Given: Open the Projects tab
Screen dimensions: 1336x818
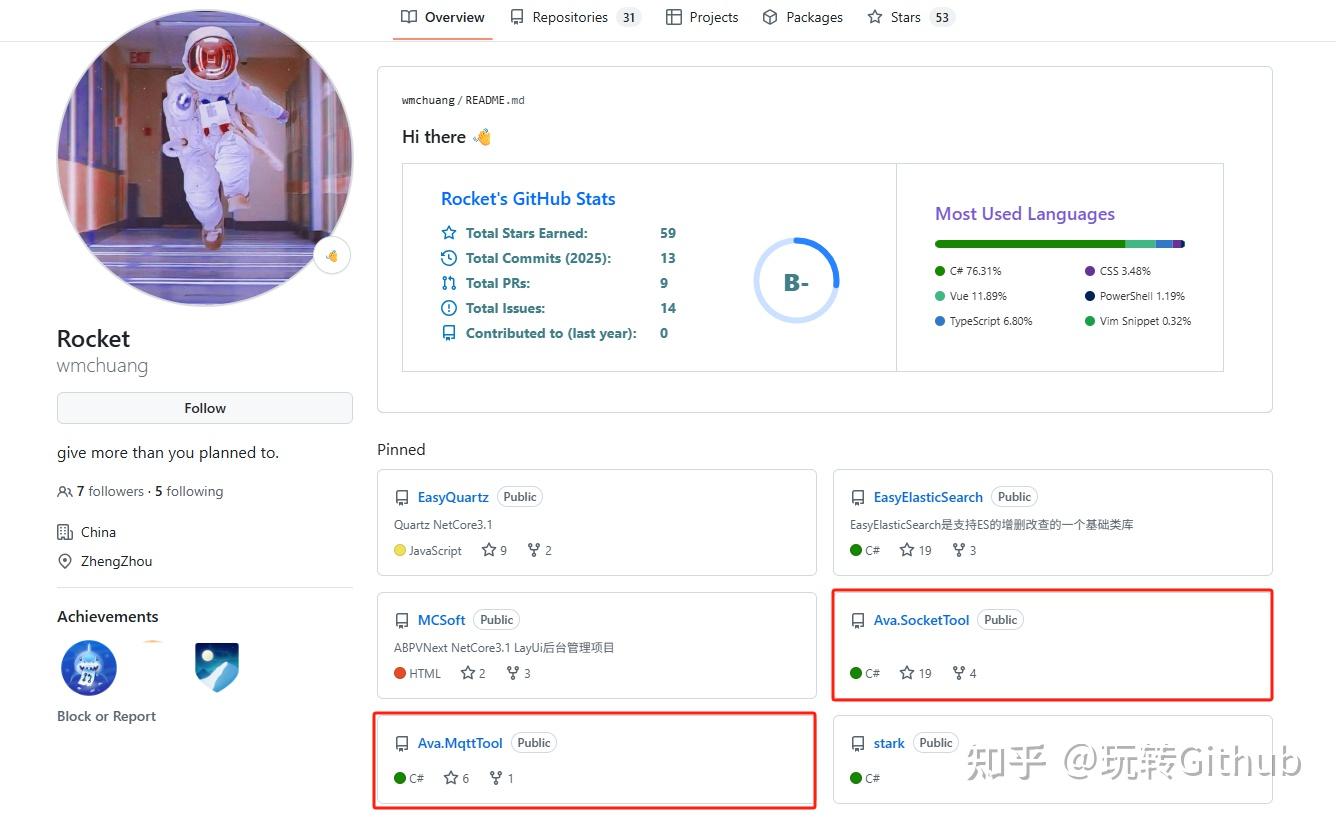Looking at the screenshot, I should pos(702,17).
